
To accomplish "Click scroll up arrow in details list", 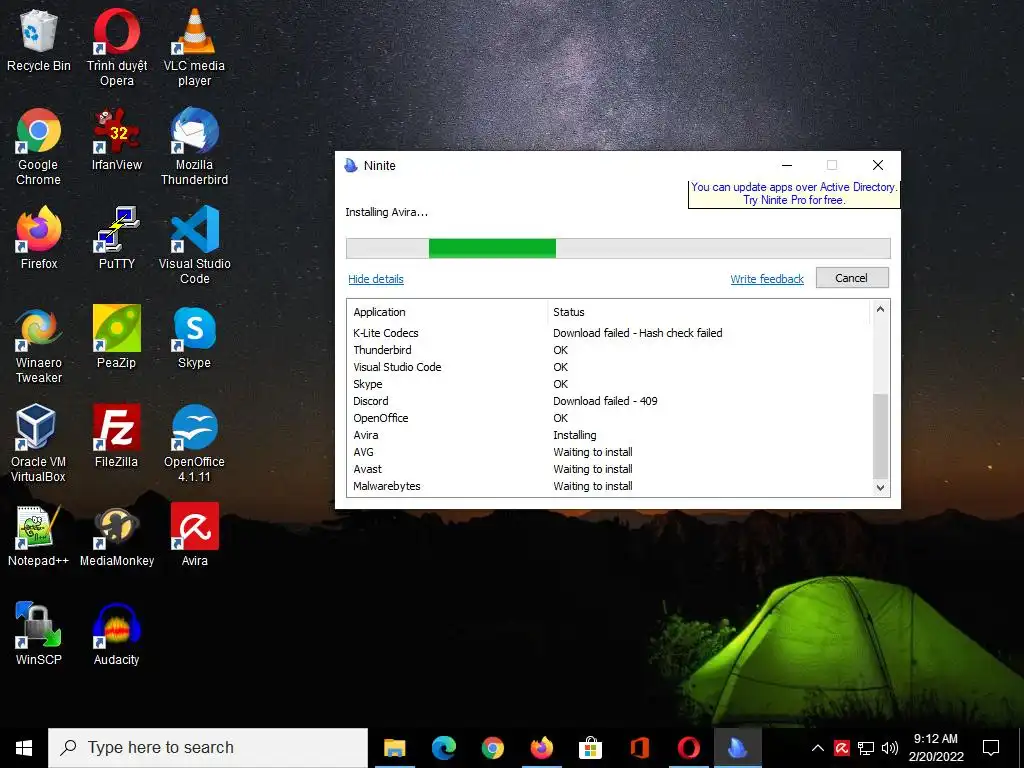I will click(x=880, y=310).
